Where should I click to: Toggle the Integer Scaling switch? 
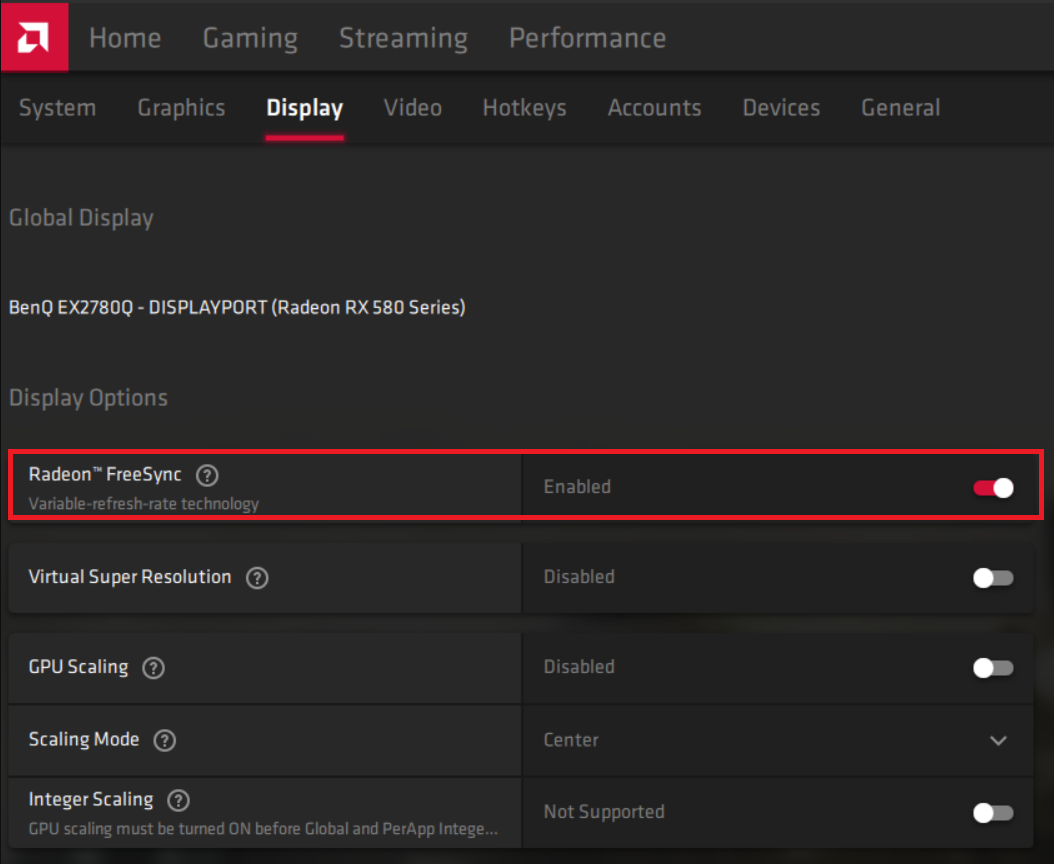pos(993,812)
